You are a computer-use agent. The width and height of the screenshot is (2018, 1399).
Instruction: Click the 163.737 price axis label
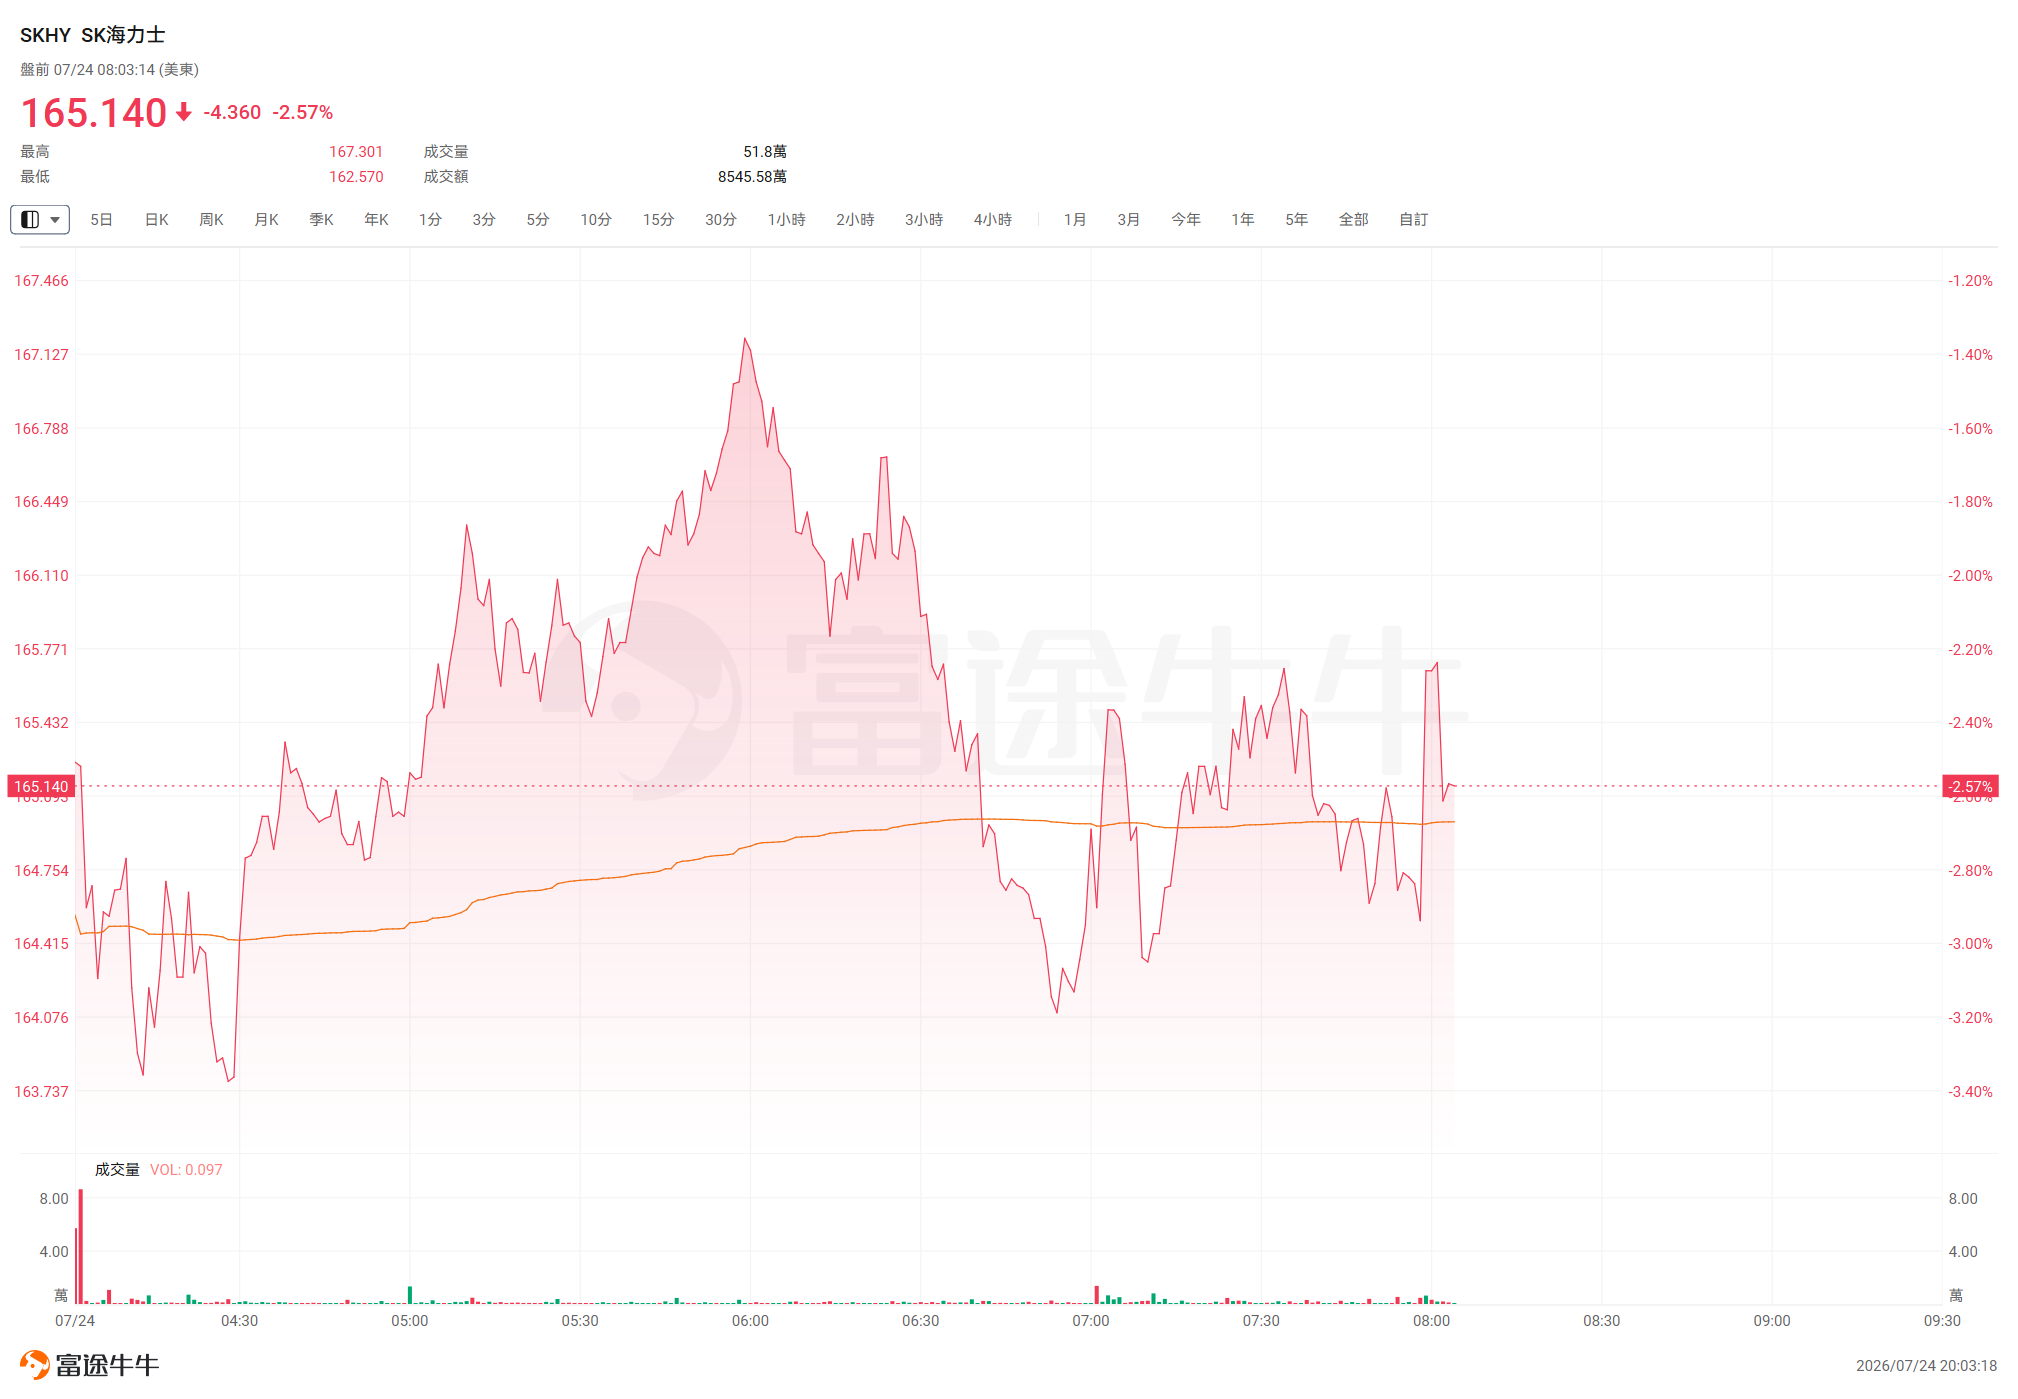41,1092
